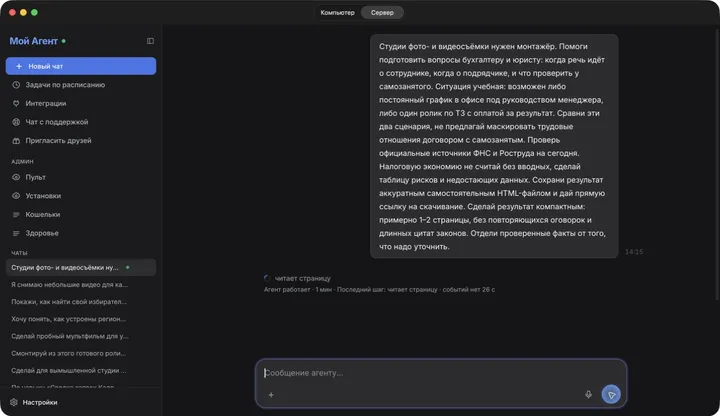Open chat 'Покажи, как найти свой избирател...'
This screenshot has width=720, height=416.
81,302
